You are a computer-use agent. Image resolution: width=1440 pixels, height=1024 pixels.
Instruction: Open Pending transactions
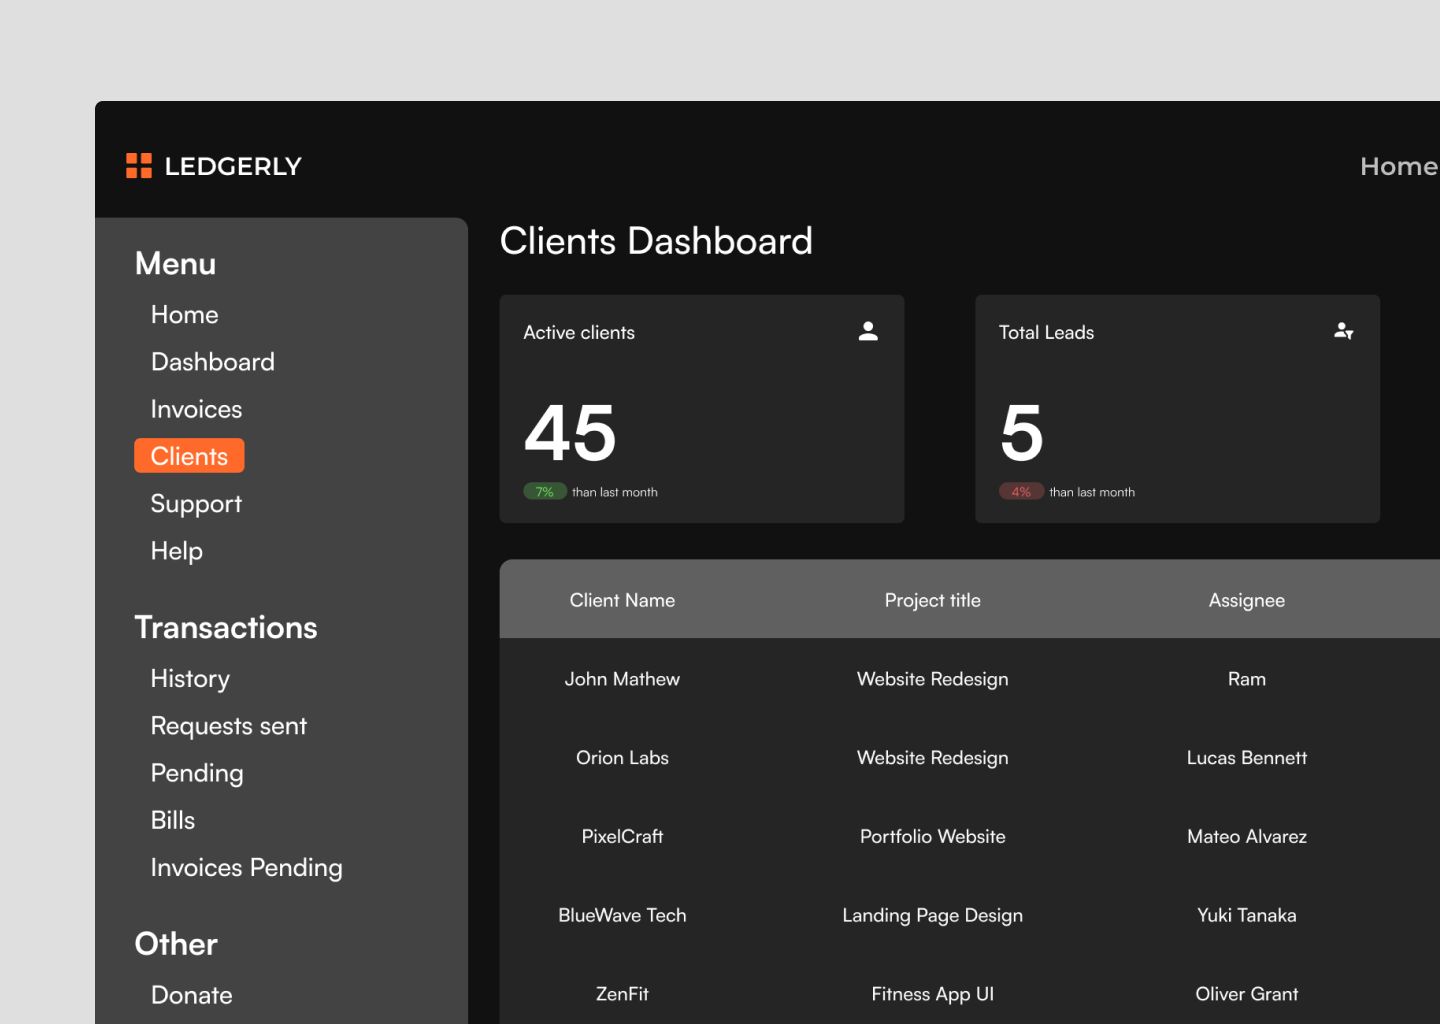coord(197,772)
